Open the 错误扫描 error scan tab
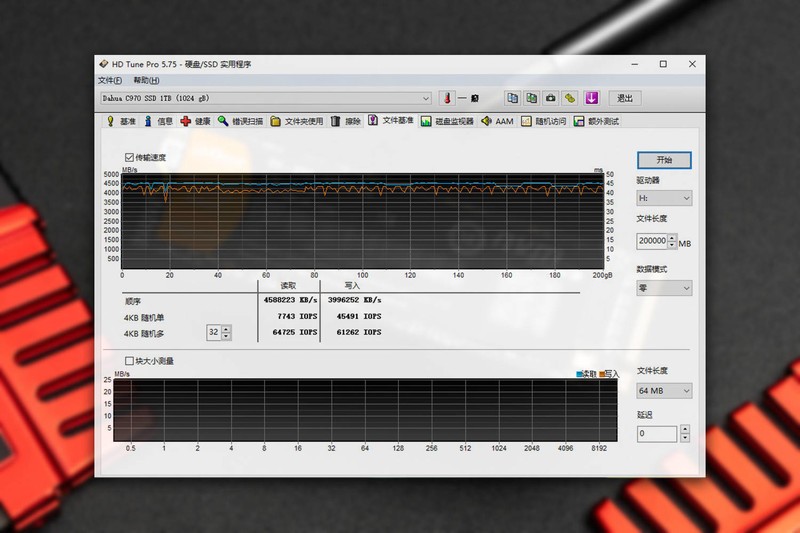Image resolution: width=800 pixels, height=533 pixels. click(x=240, y=121)
